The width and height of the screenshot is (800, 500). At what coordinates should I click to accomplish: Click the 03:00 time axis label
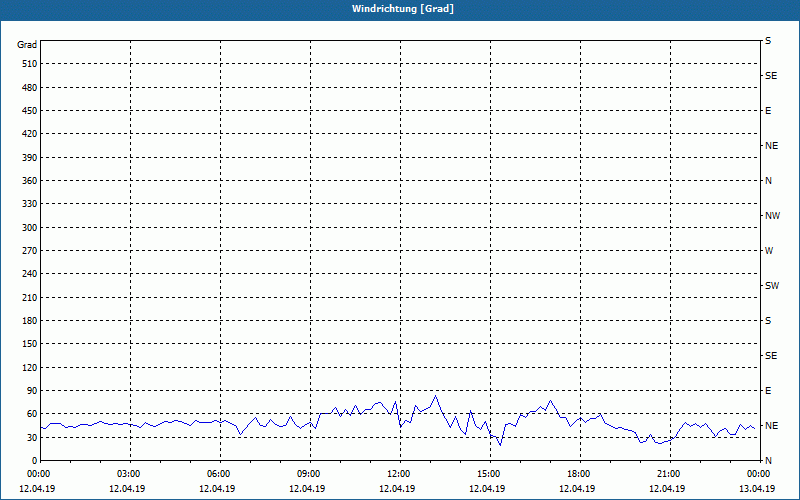coord(130,474)
